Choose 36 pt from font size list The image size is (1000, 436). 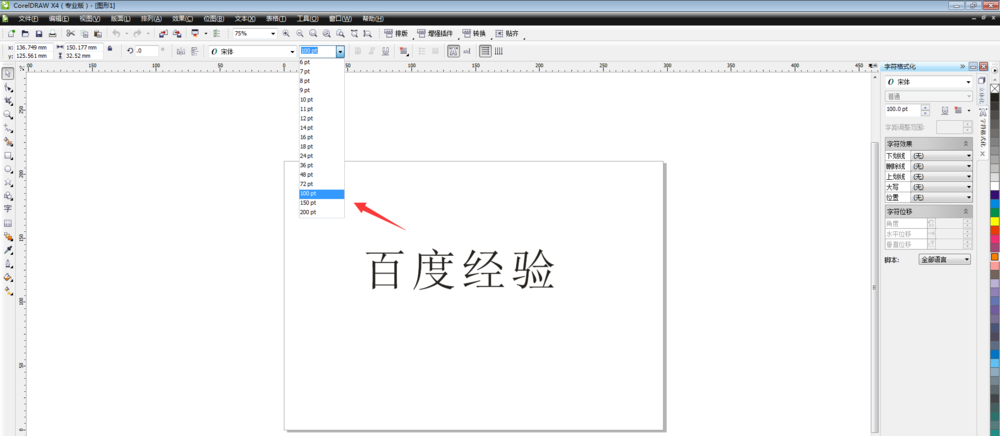(322, 165)
